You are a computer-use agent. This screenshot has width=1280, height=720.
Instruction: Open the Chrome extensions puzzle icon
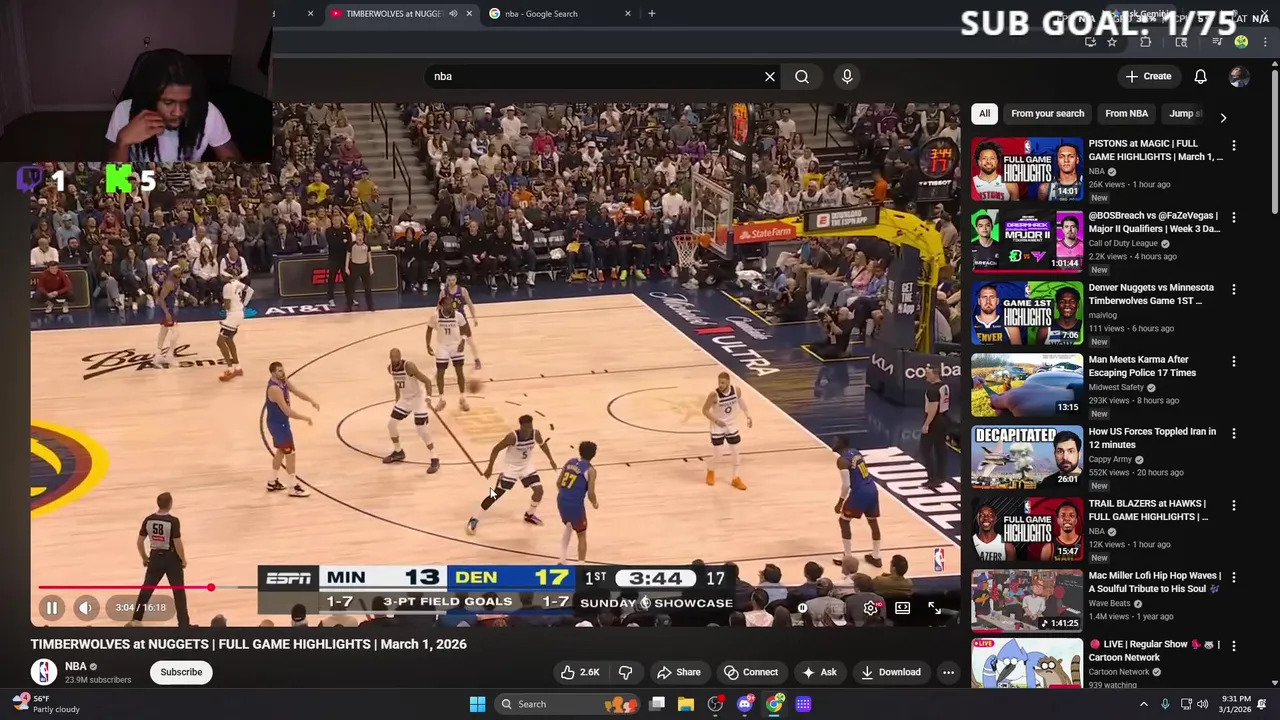pos(1146,42)
